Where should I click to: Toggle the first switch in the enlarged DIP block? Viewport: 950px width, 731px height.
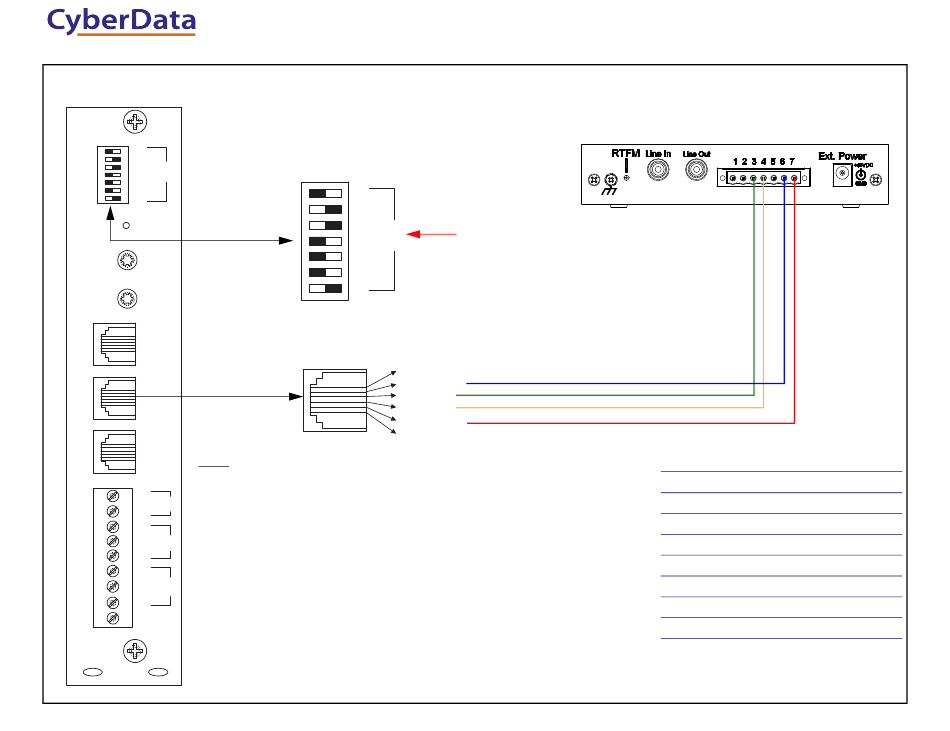325,194
